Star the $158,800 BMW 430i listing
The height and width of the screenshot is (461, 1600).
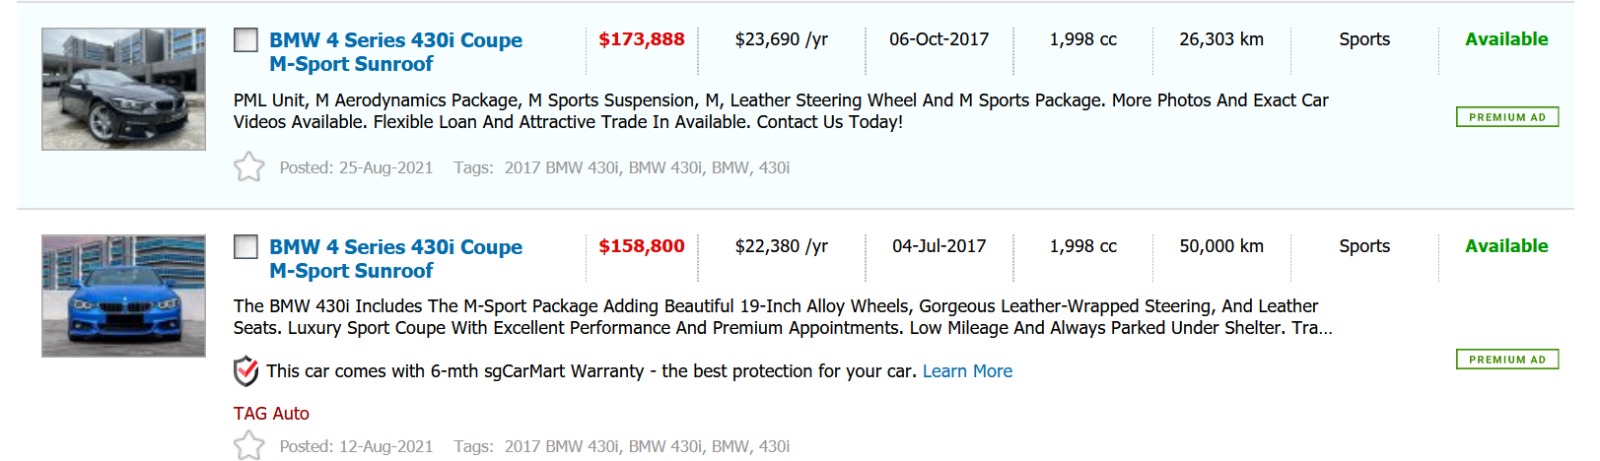tap(249, 445)
